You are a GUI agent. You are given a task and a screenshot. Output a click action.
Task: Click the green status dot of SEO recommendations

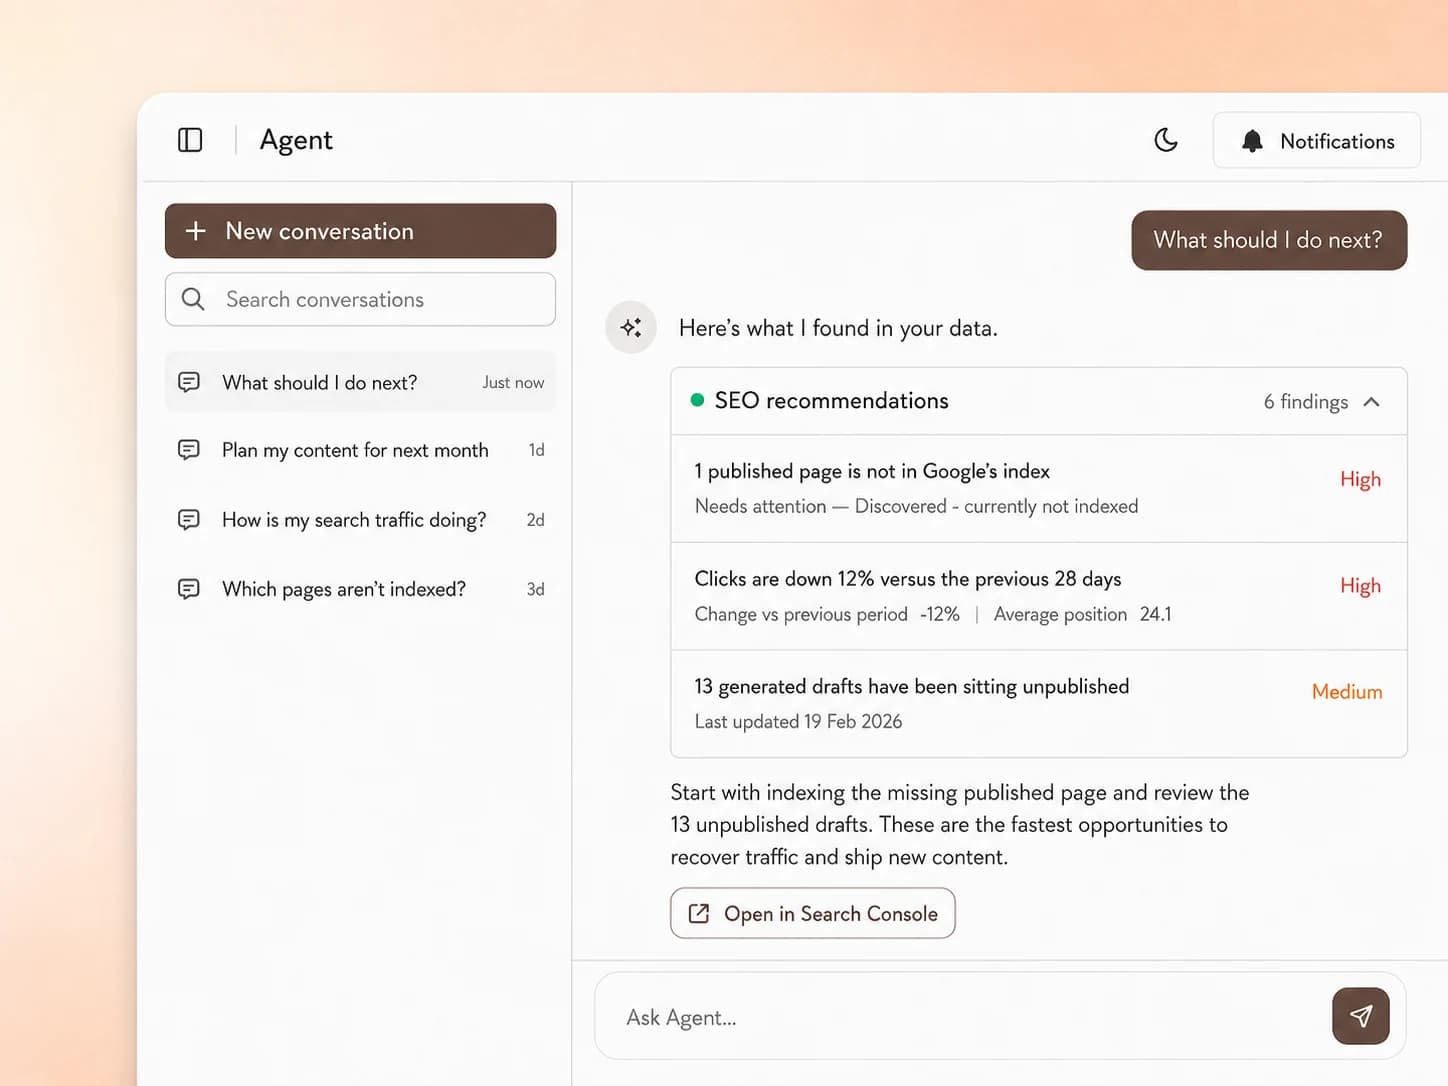click(697, 400)
